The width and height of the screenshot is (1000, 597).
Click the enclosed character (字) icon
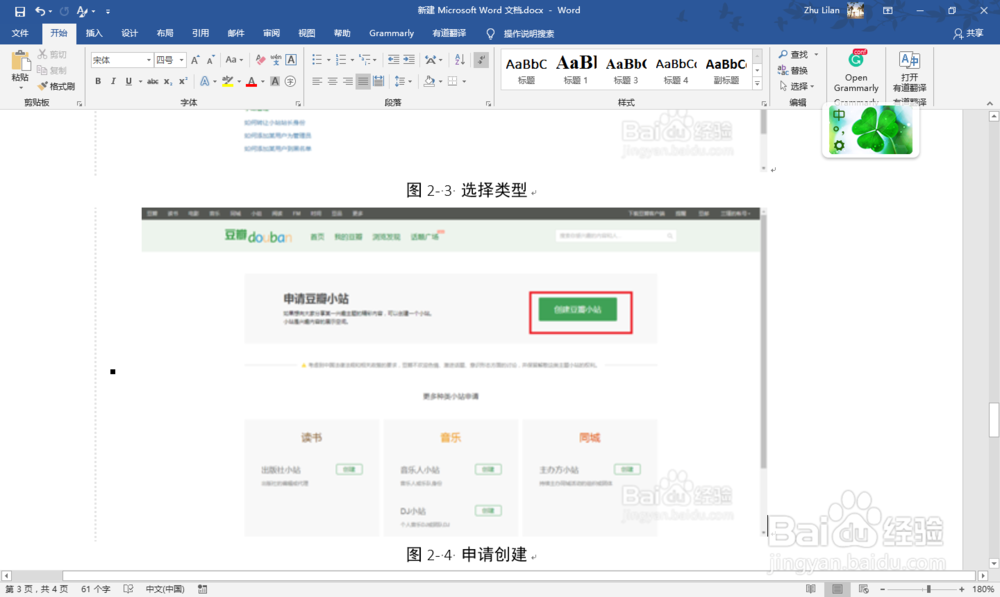pos(290,81)
